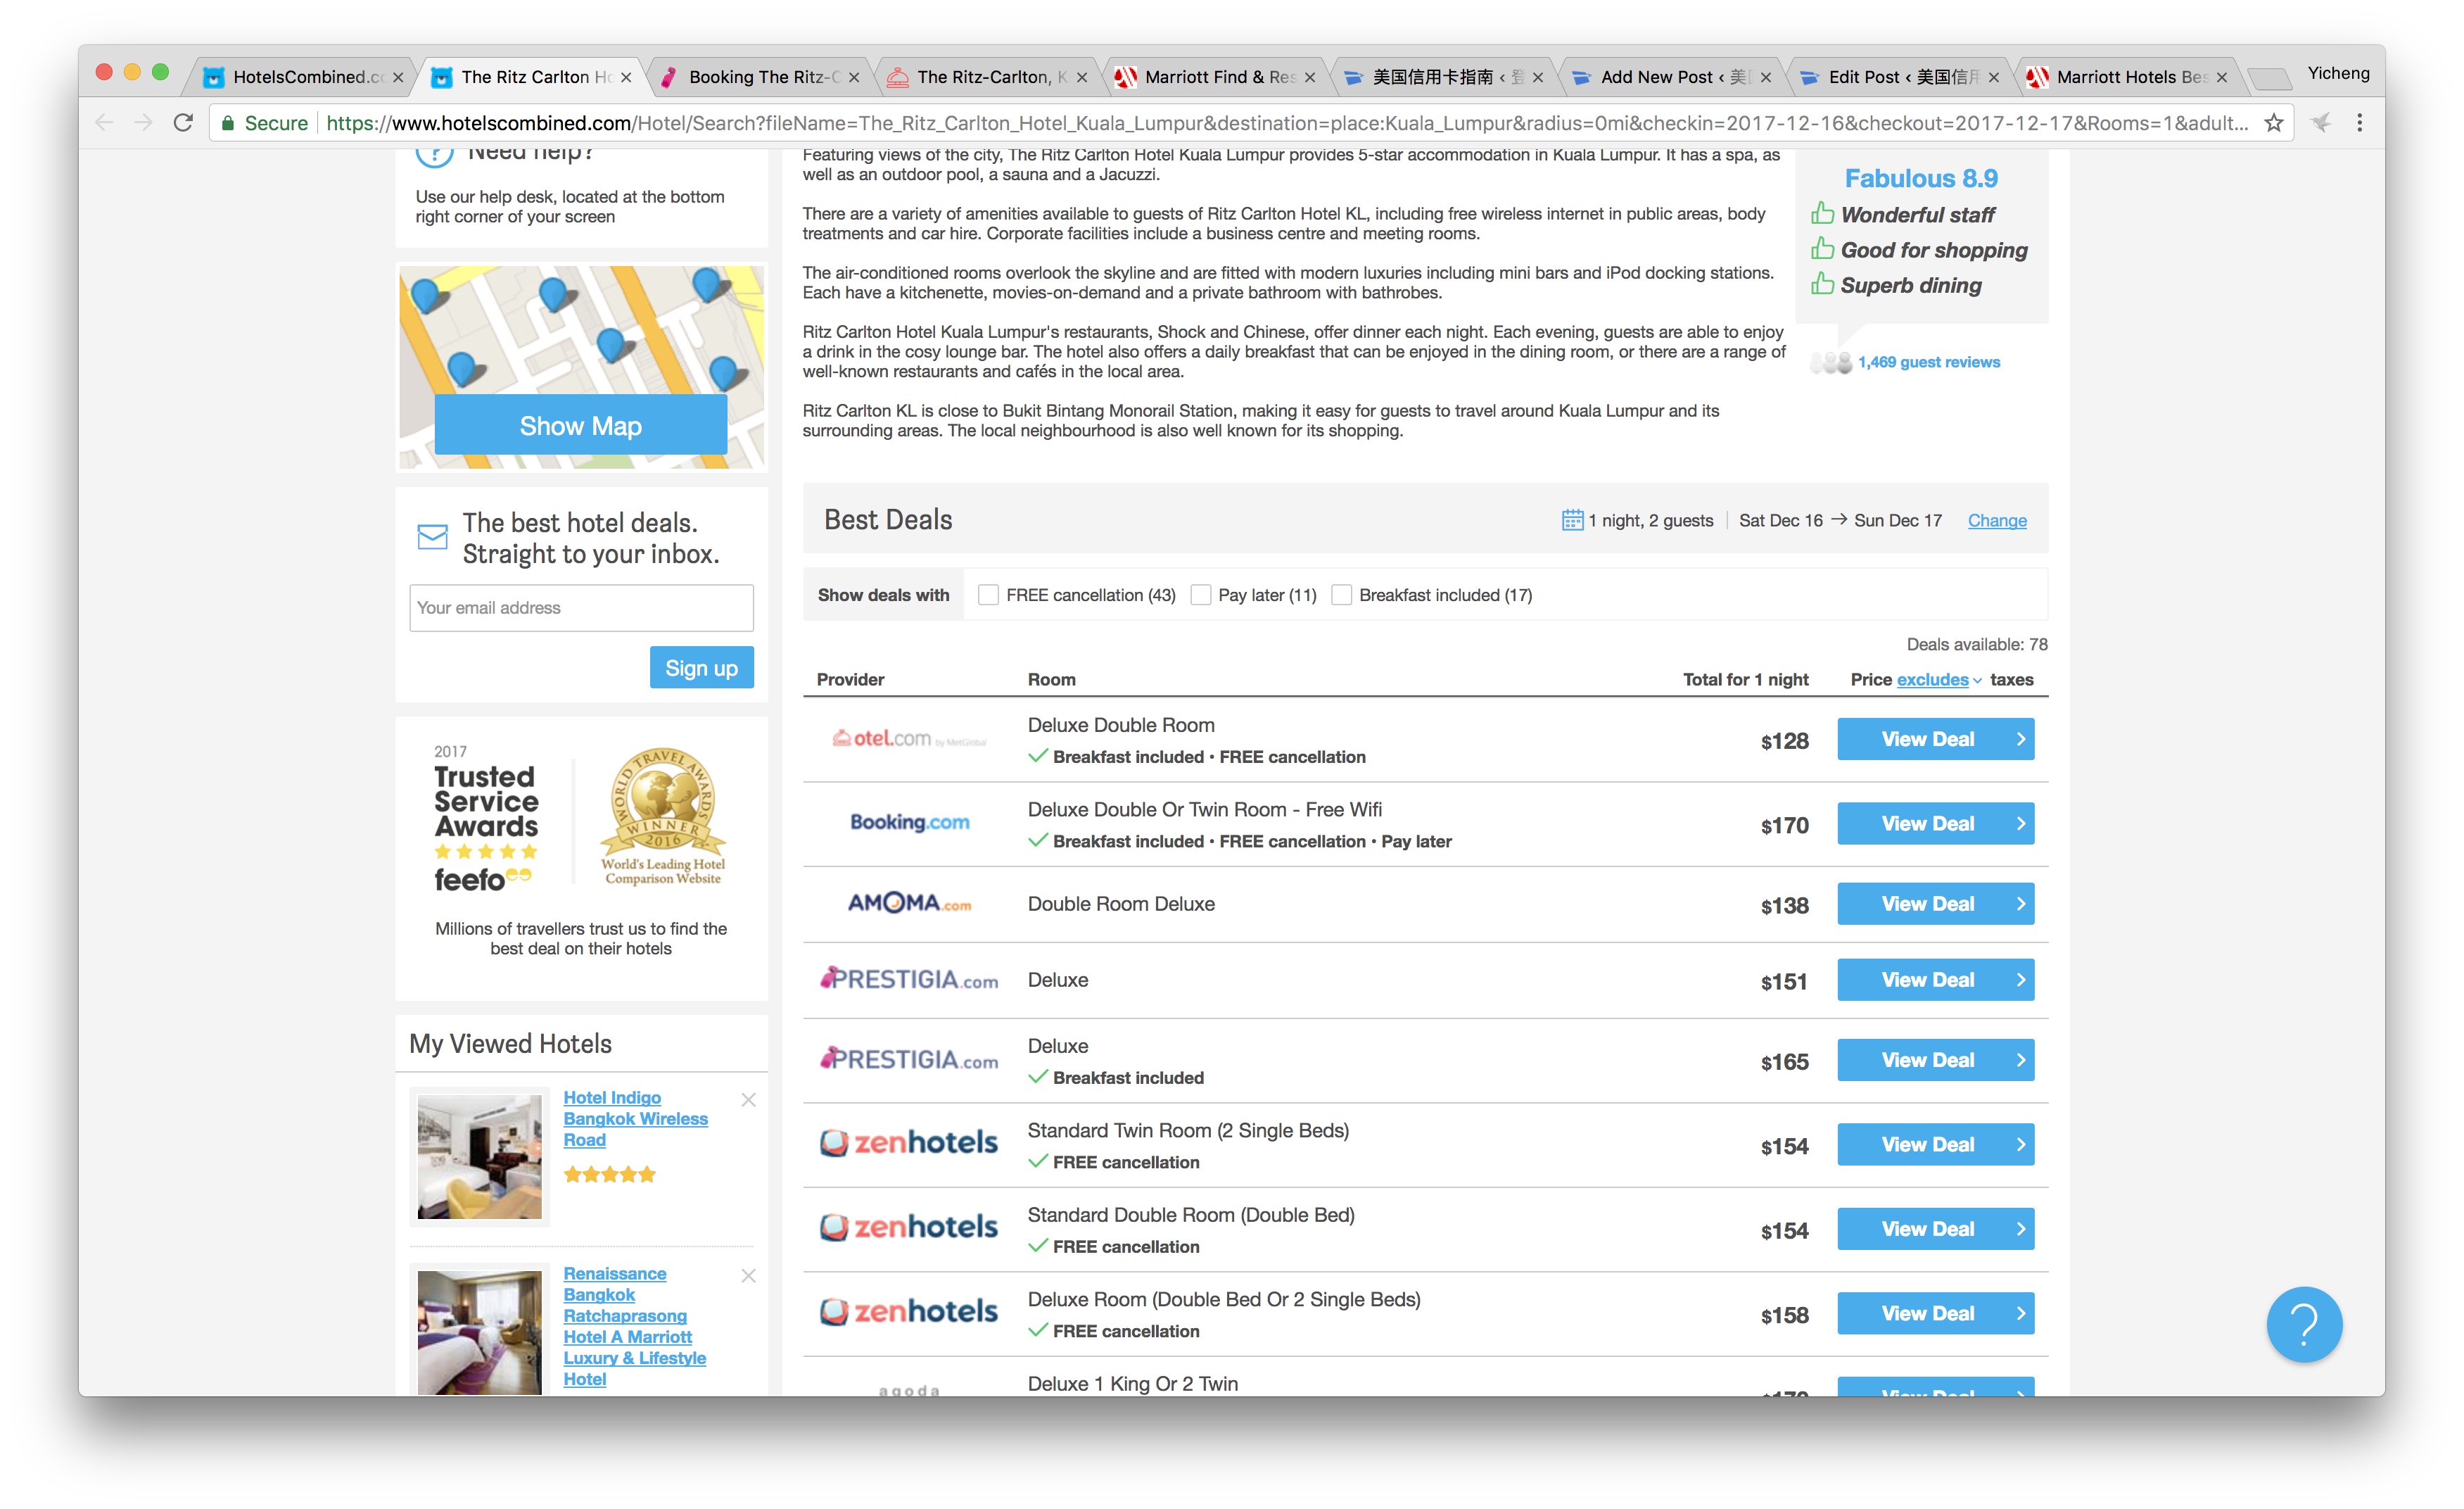Screen dimensions: 2464x1509
Task: Click the Chrome extension icon next to star
Action: point(2321,123)
